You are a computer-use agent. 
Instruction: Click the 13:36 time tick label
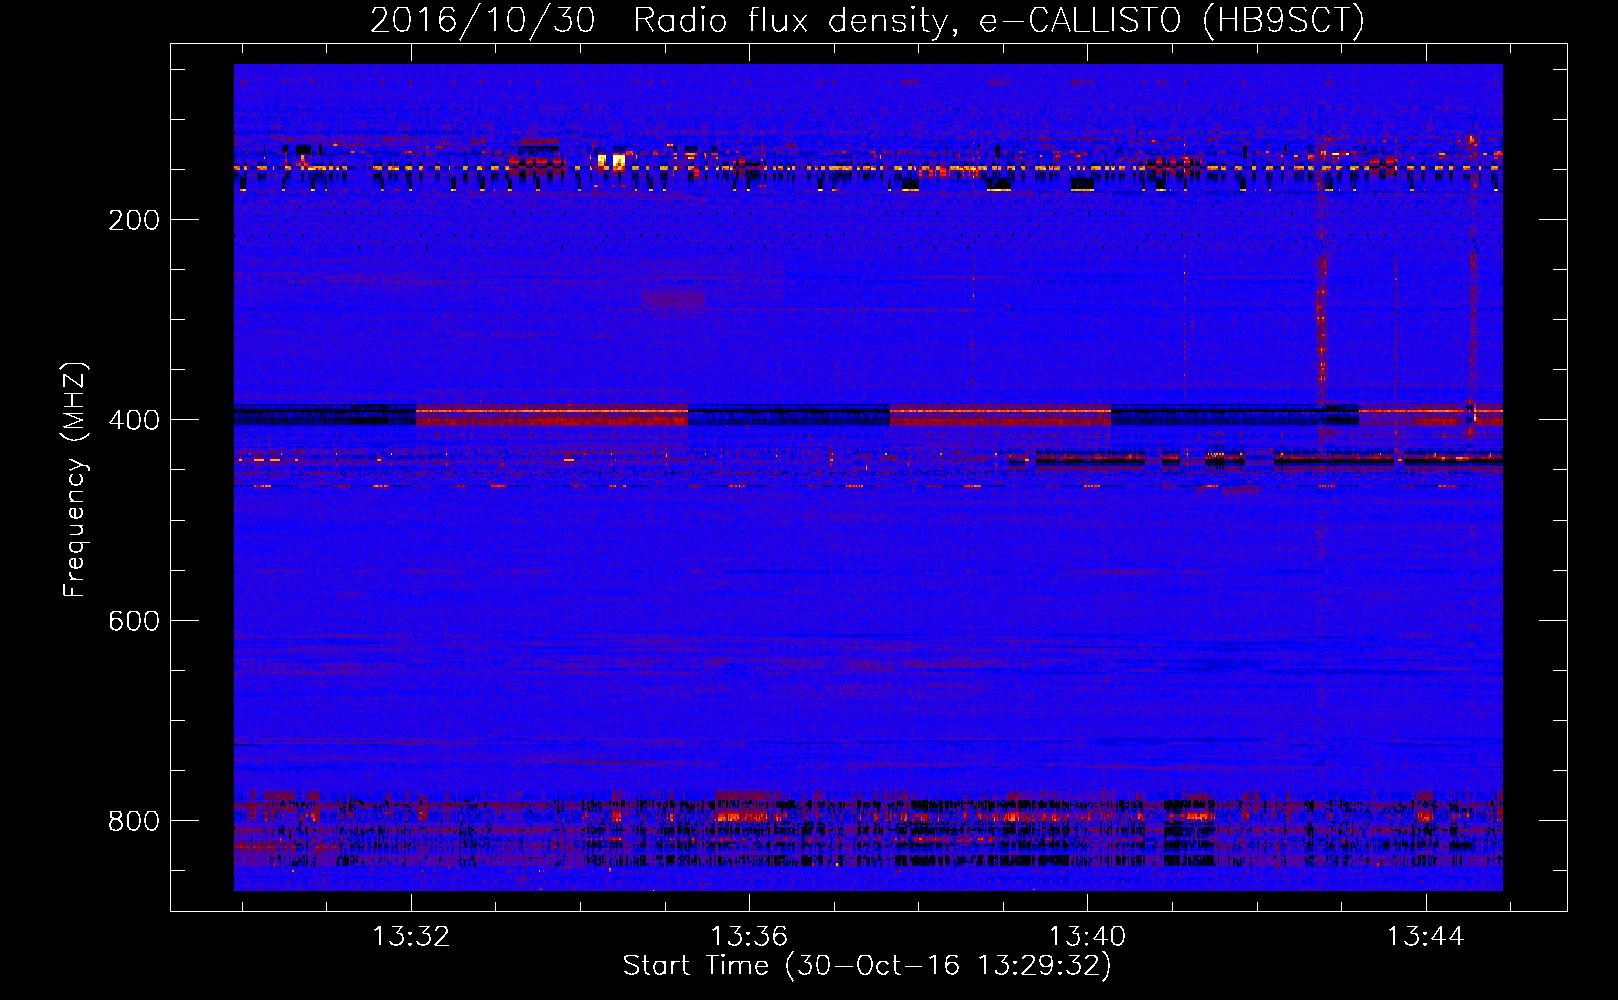click(x=749, y=936)
